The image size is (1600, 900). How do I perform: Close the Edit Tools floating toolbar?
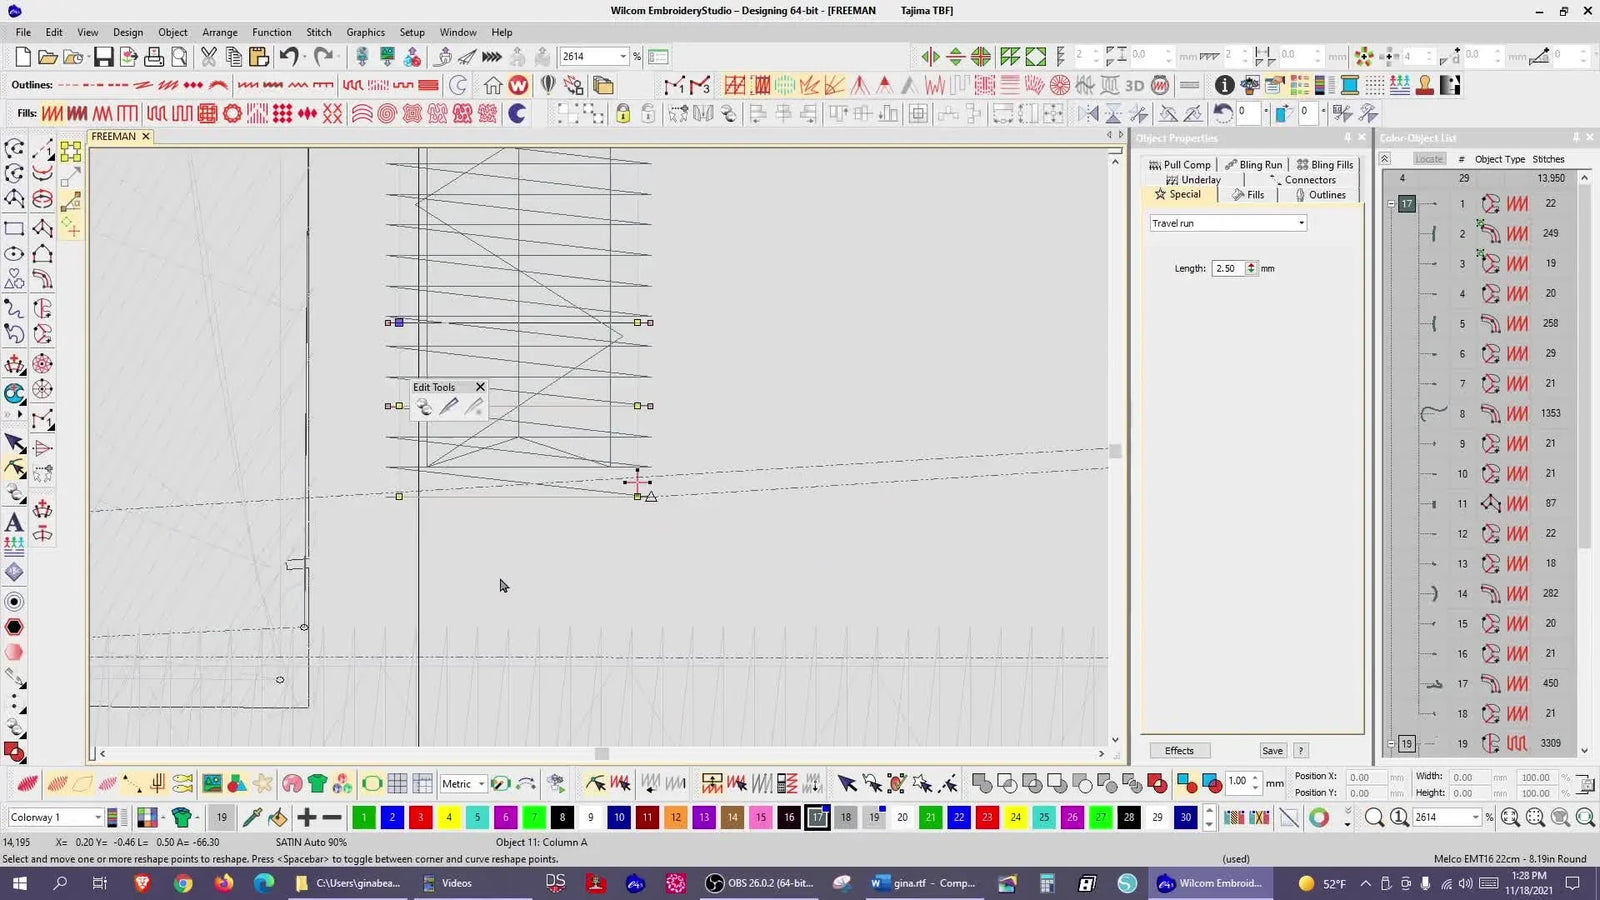[x=480, y=387]
